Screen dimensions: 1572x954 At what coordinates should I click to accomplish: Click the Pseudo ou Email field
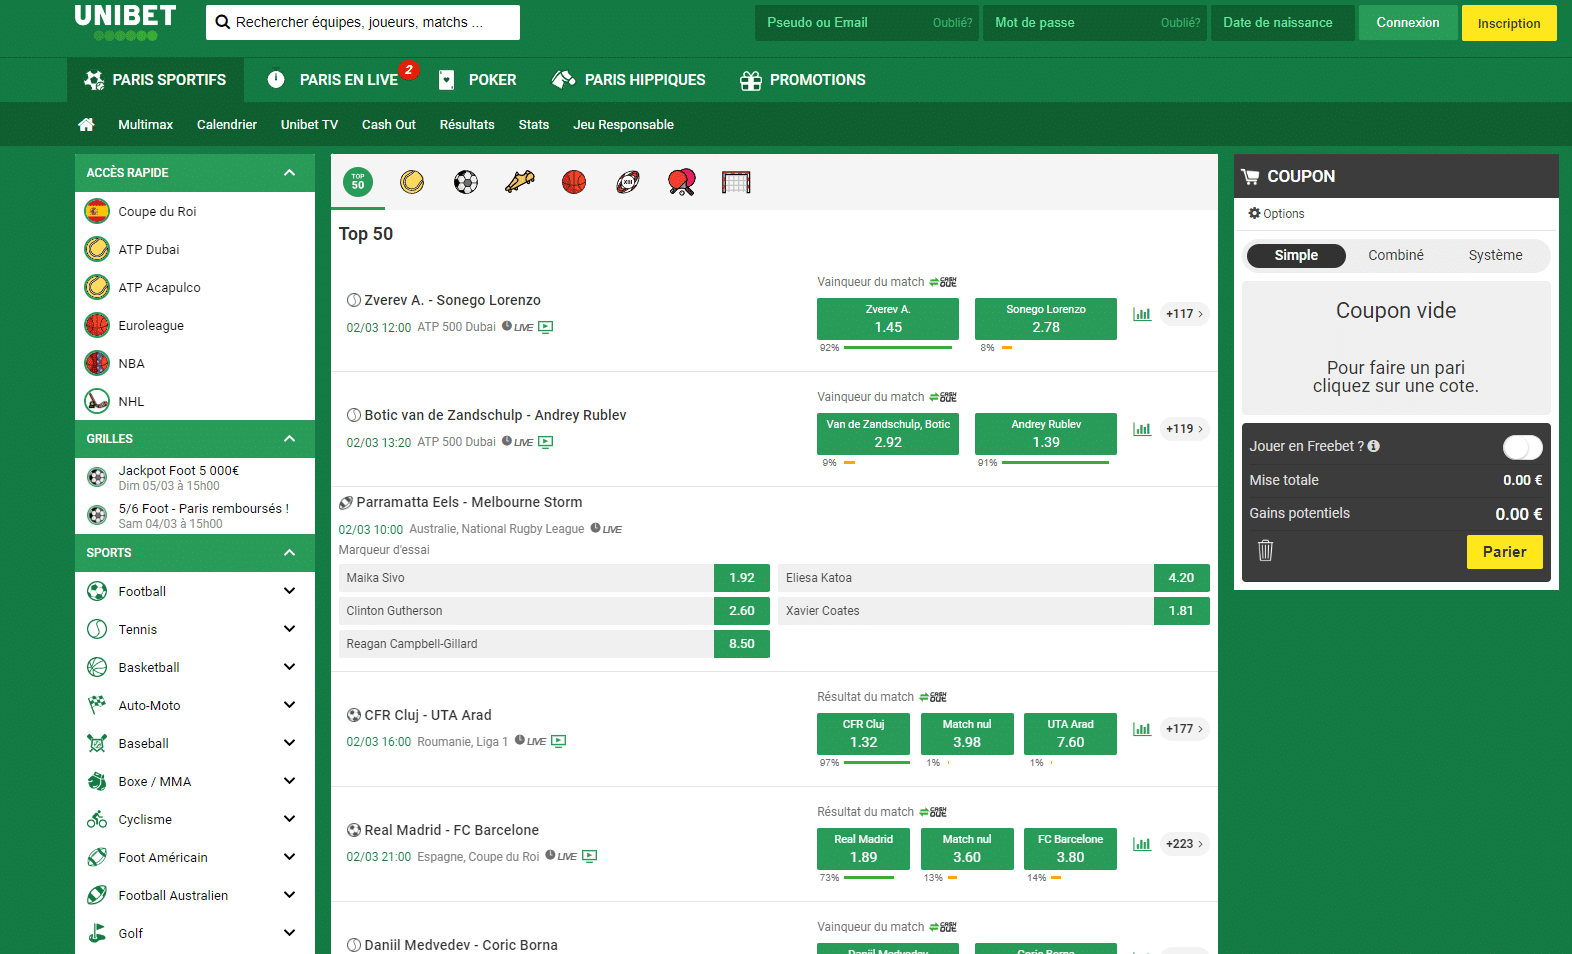[868, 22]
